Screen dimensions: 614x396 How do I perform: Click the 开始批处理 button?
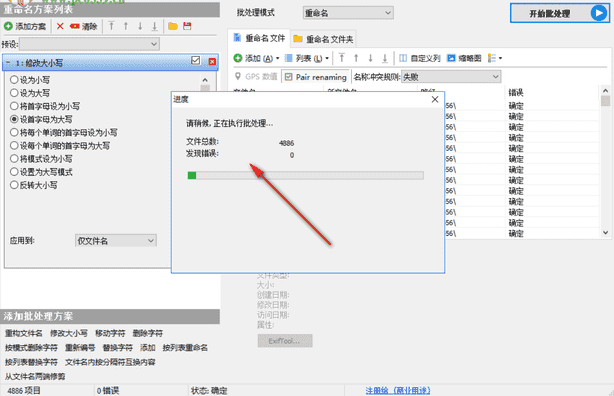[x=560, y=13]
